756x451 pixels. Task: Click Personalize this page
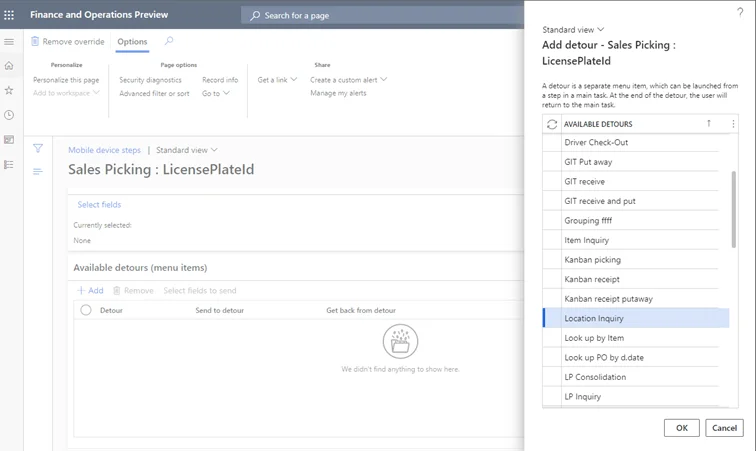(66, 80)
